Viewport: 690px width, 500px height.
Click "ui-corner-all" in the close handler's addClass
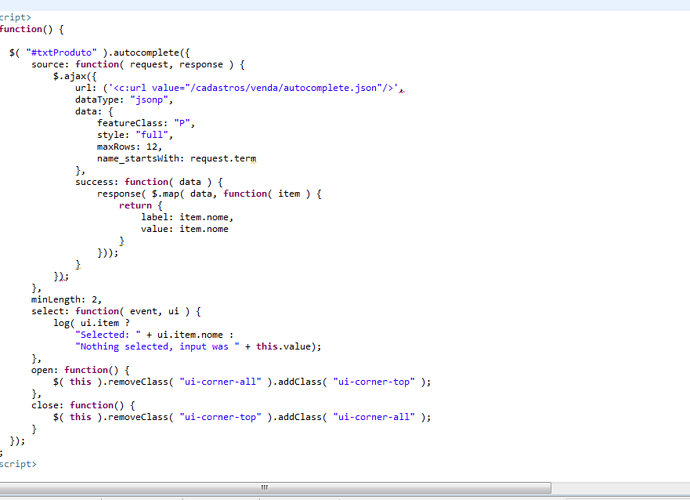point(374,417)
